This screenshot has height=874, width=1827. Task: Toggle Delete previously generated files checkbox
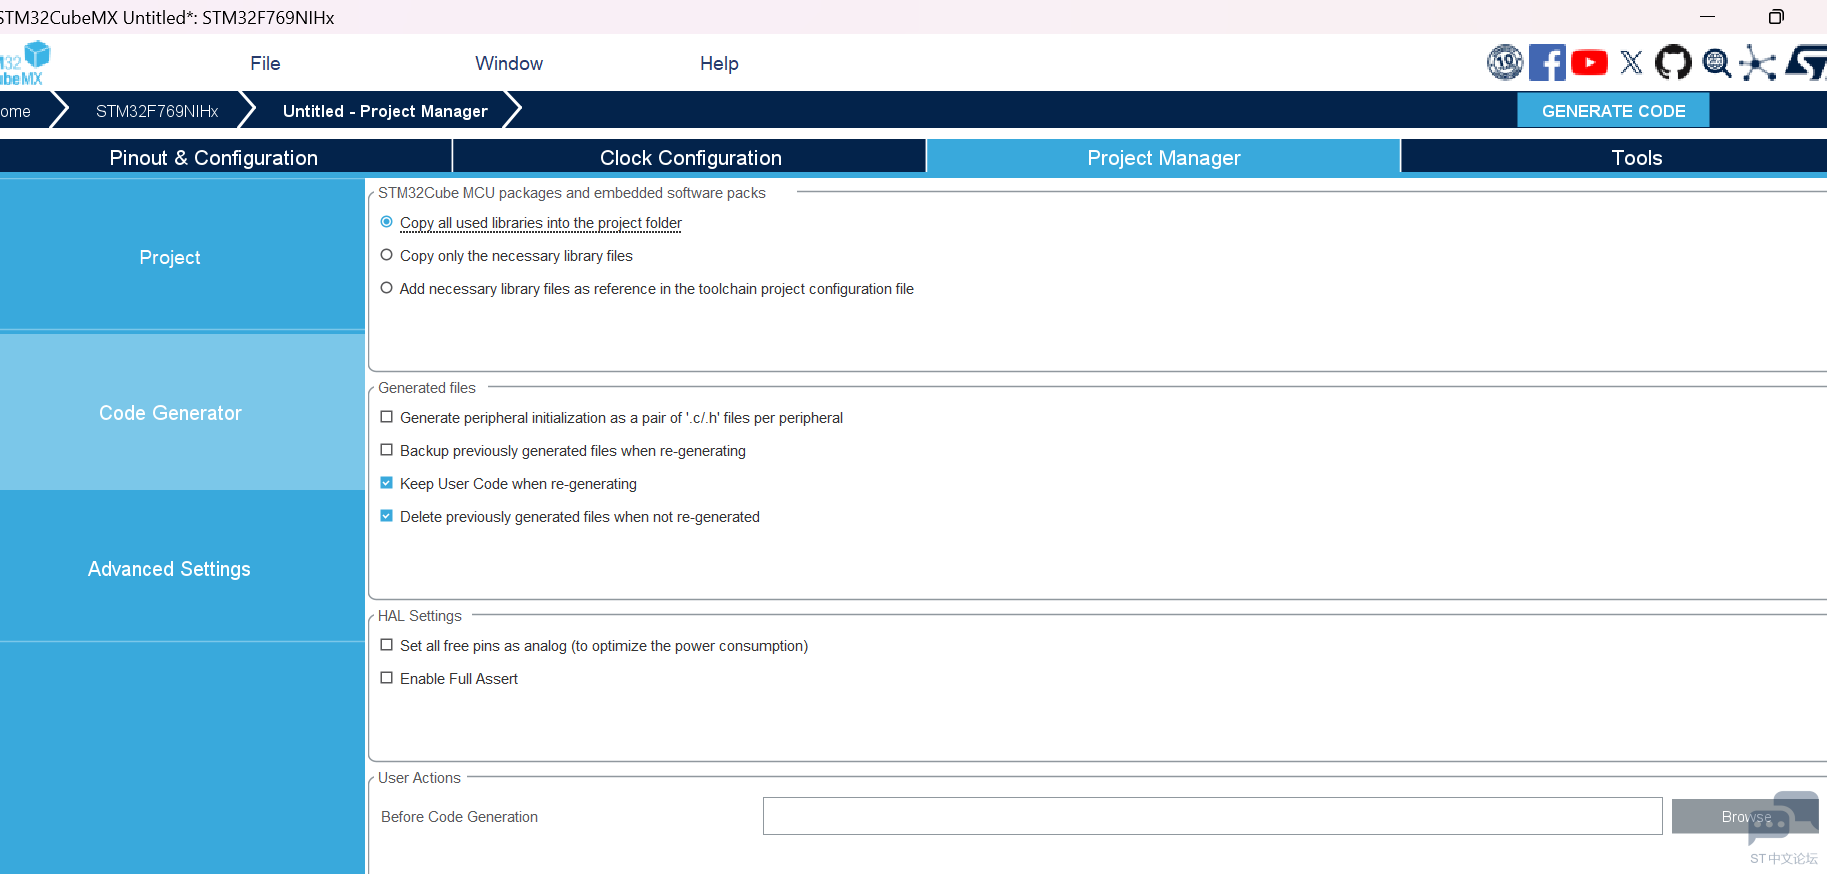coord(387,516)
